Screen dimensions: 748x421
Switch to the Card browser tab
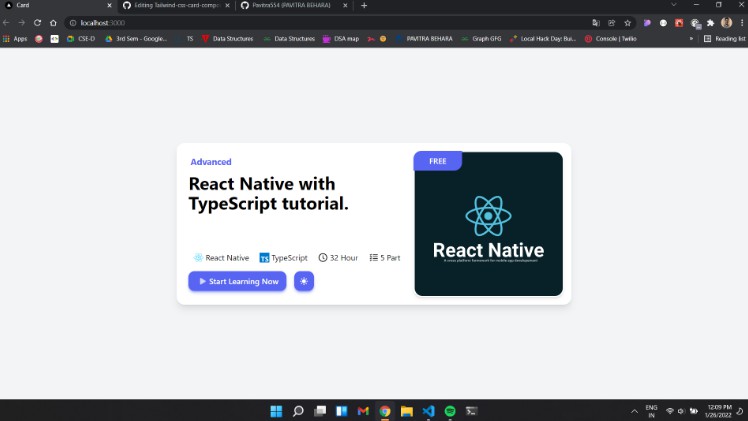(x=57, y=5)
